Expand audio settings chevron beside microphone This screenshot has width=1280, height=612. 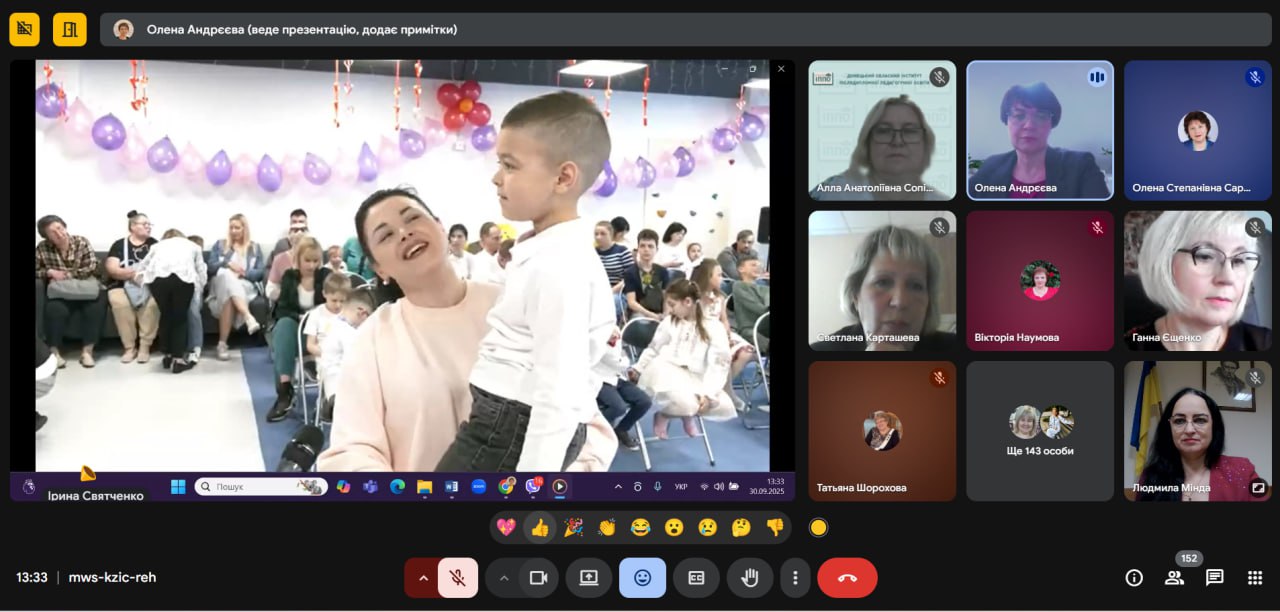click(x=423, y=577)
